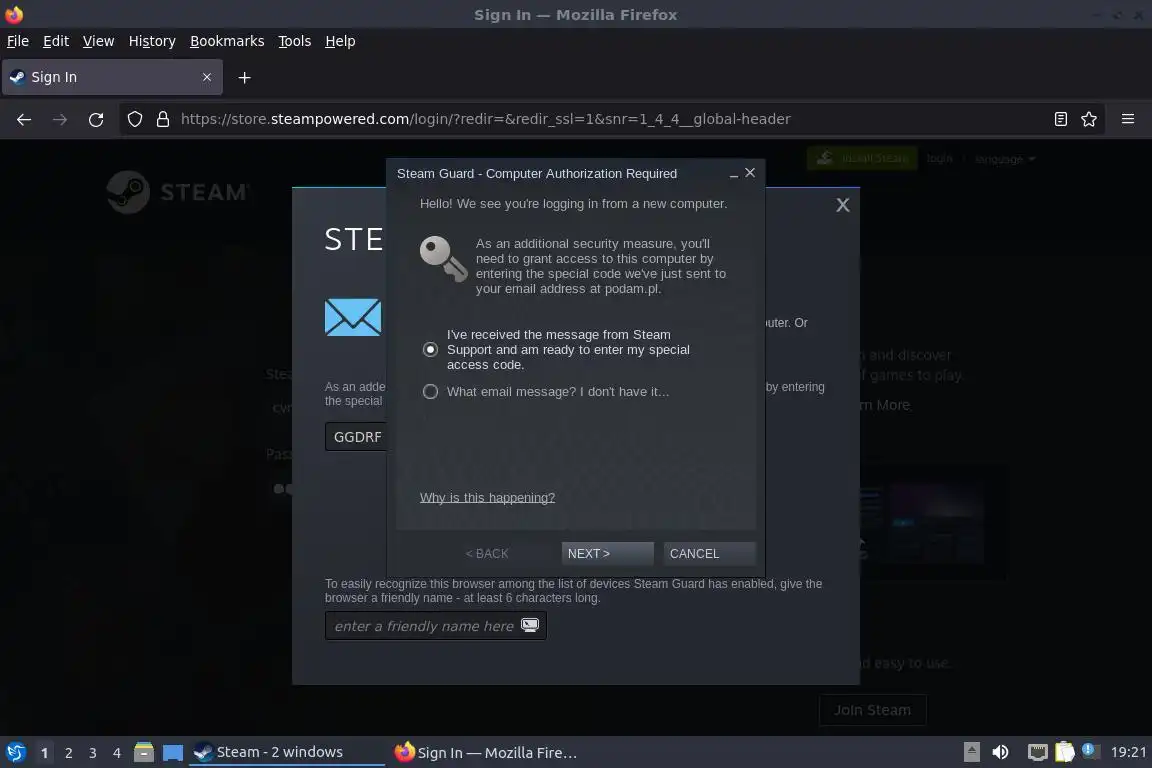
Task: Click the Join Steam button
Action: 872,710
